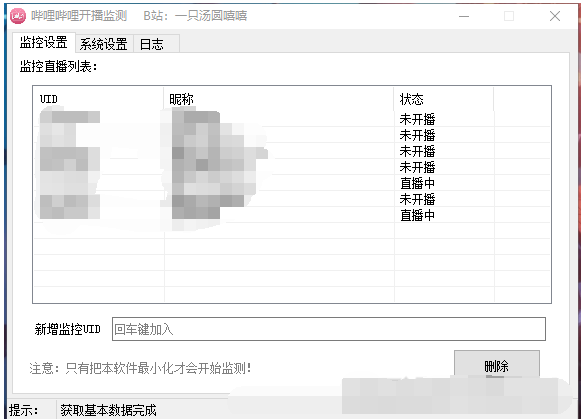Click the 新增监控UID label
581x419 pixels.
click(67, 329)
